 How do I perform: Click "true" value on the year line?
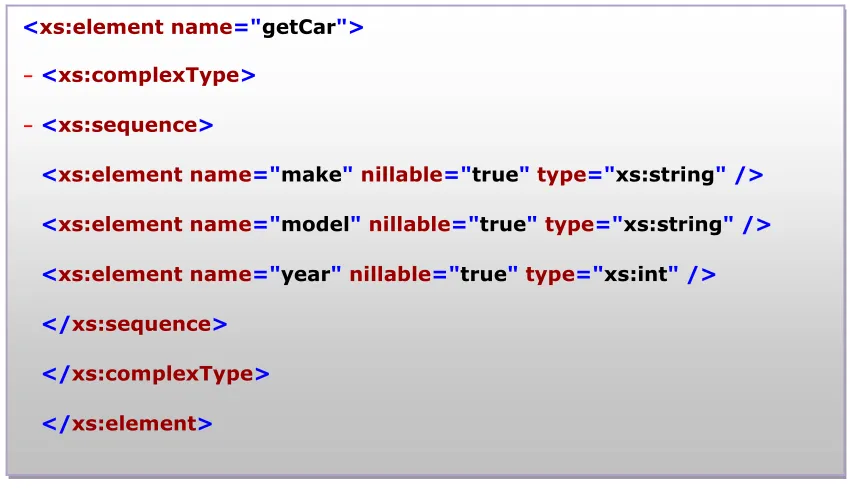point(484,275)
